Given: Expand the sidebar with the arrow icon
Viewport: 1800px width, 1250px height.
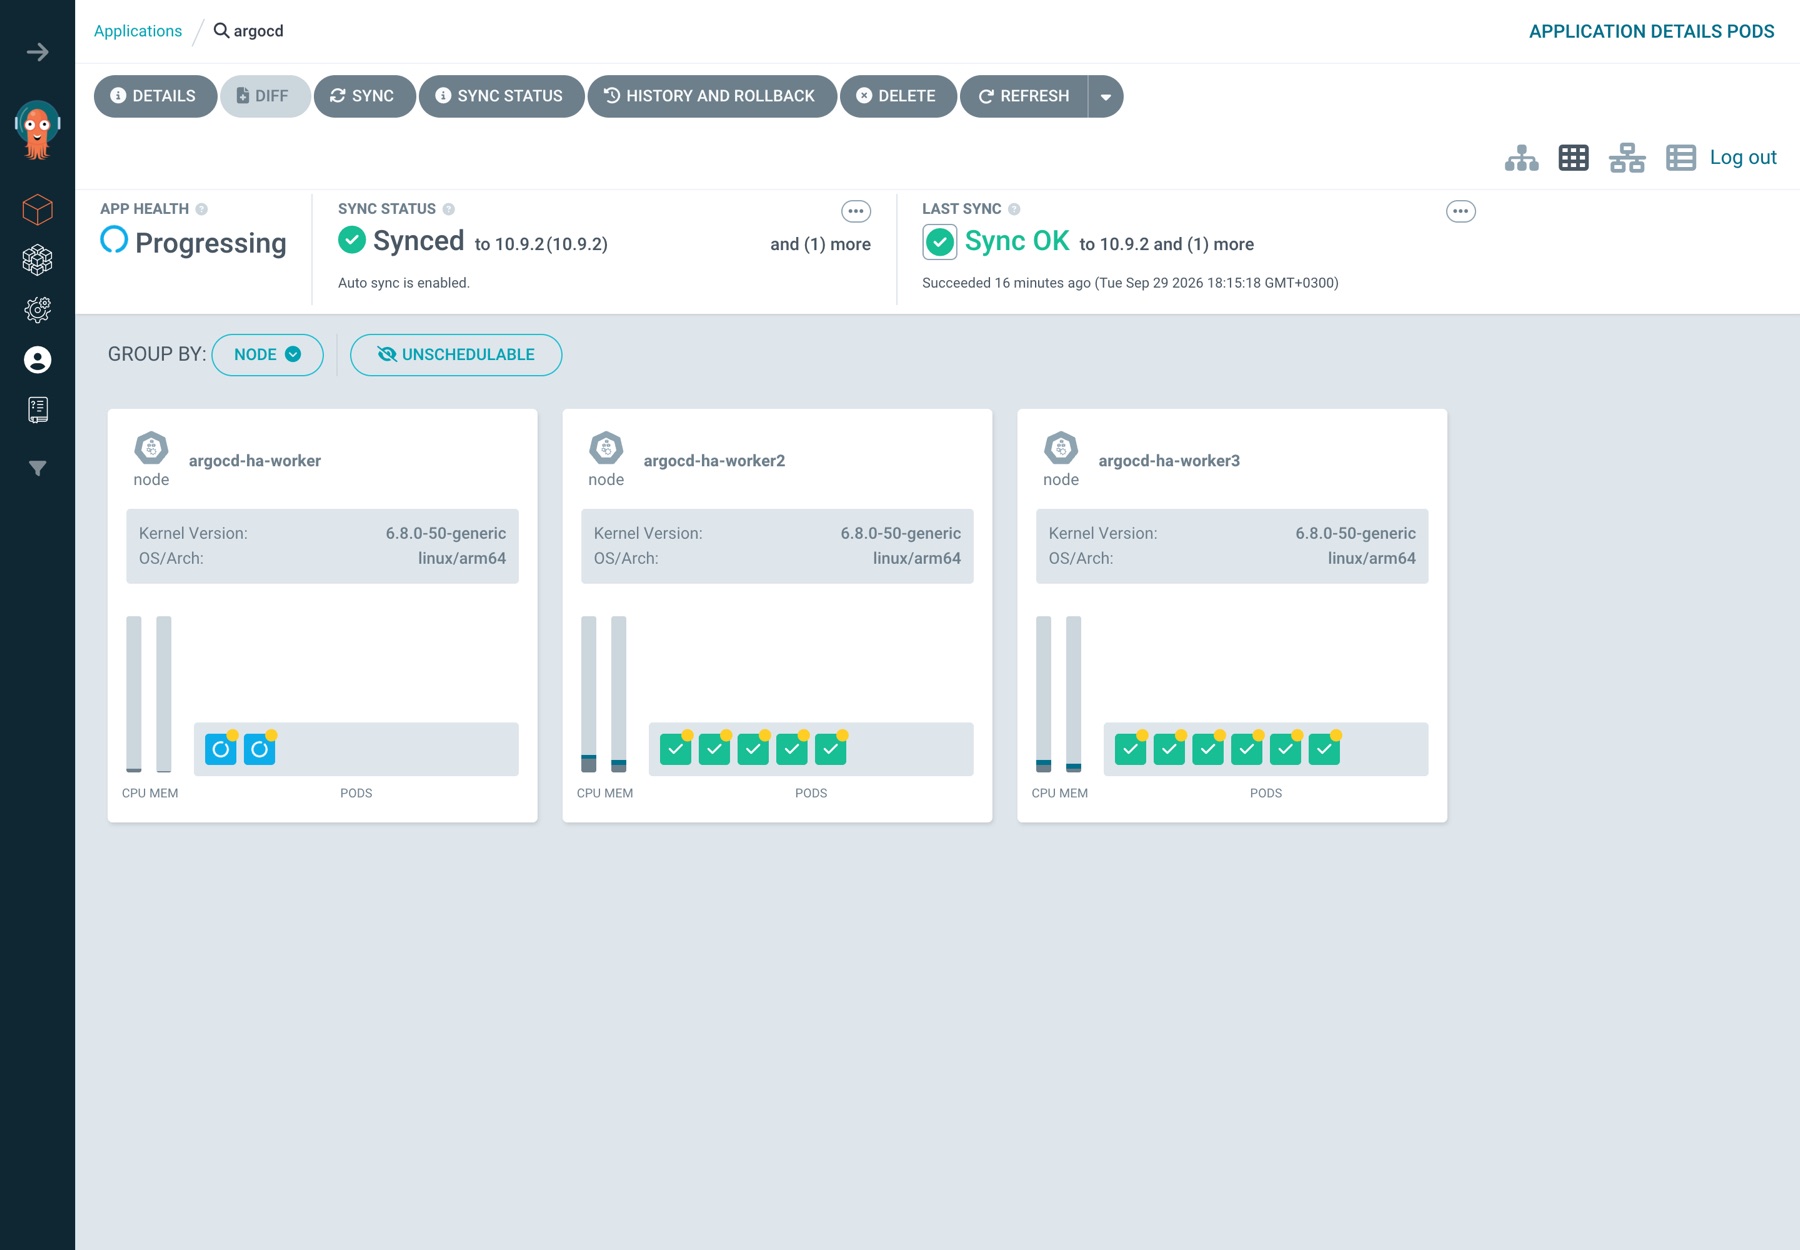Looking at the screenshot, I should 38,52.
